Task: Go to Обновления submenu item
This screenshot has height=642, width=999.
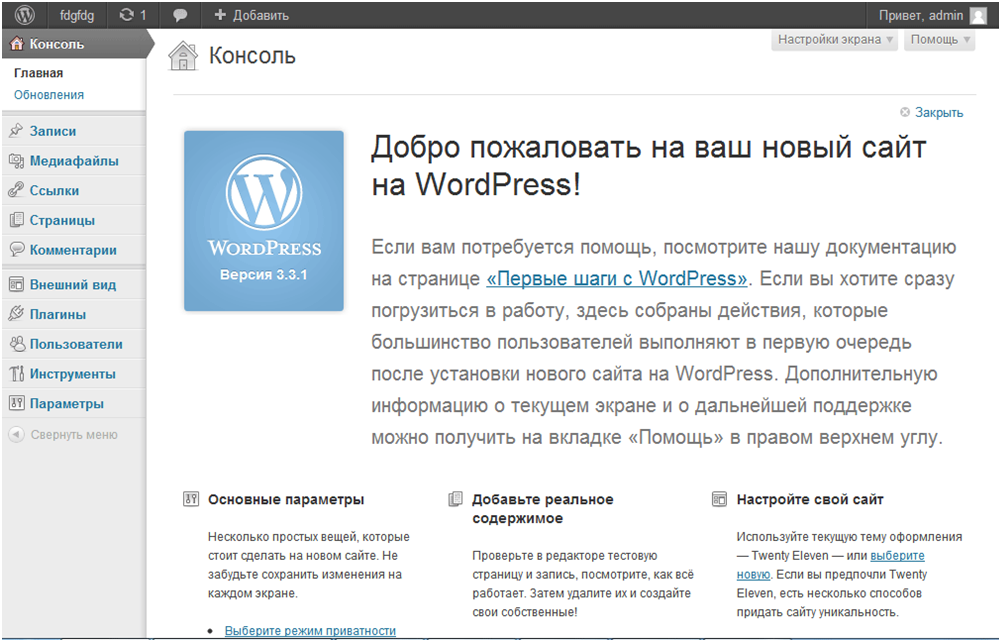Action: pos(49,94)
